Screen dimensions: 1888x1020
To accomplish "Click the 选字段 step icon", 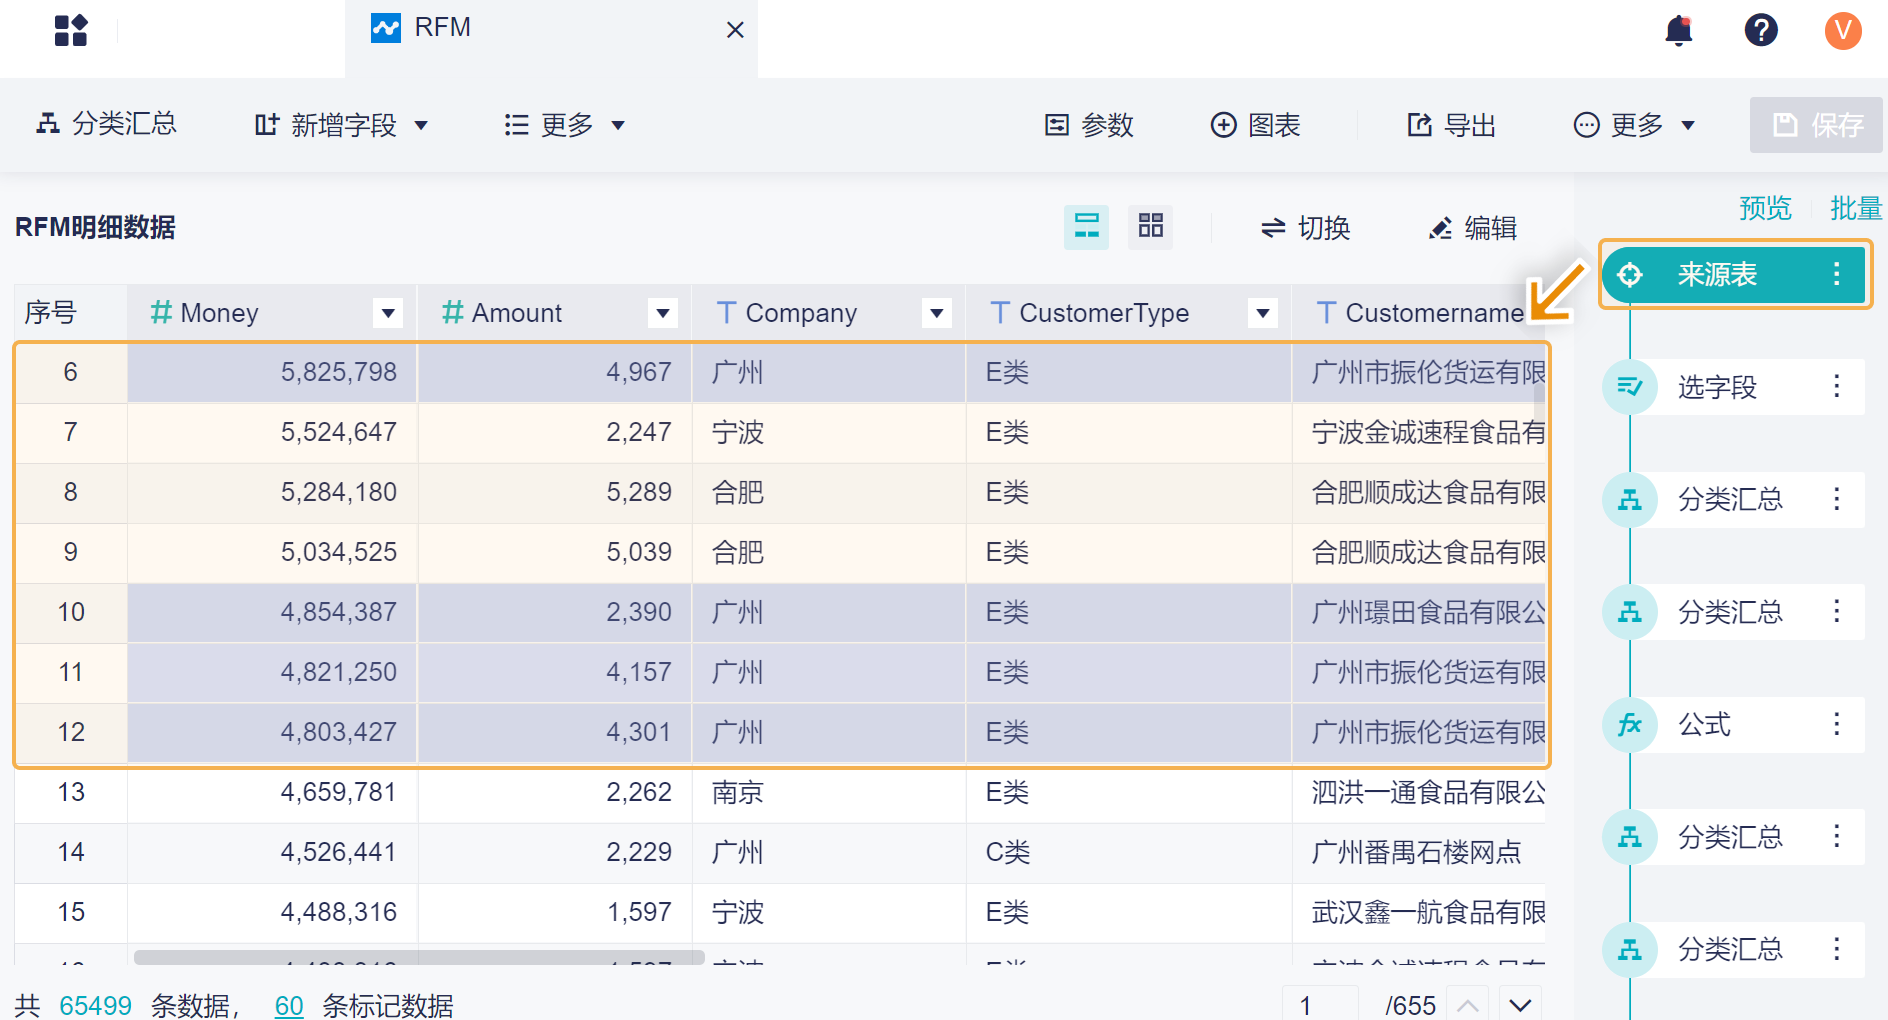I will pyautogui.click(x=1630, y=387).
